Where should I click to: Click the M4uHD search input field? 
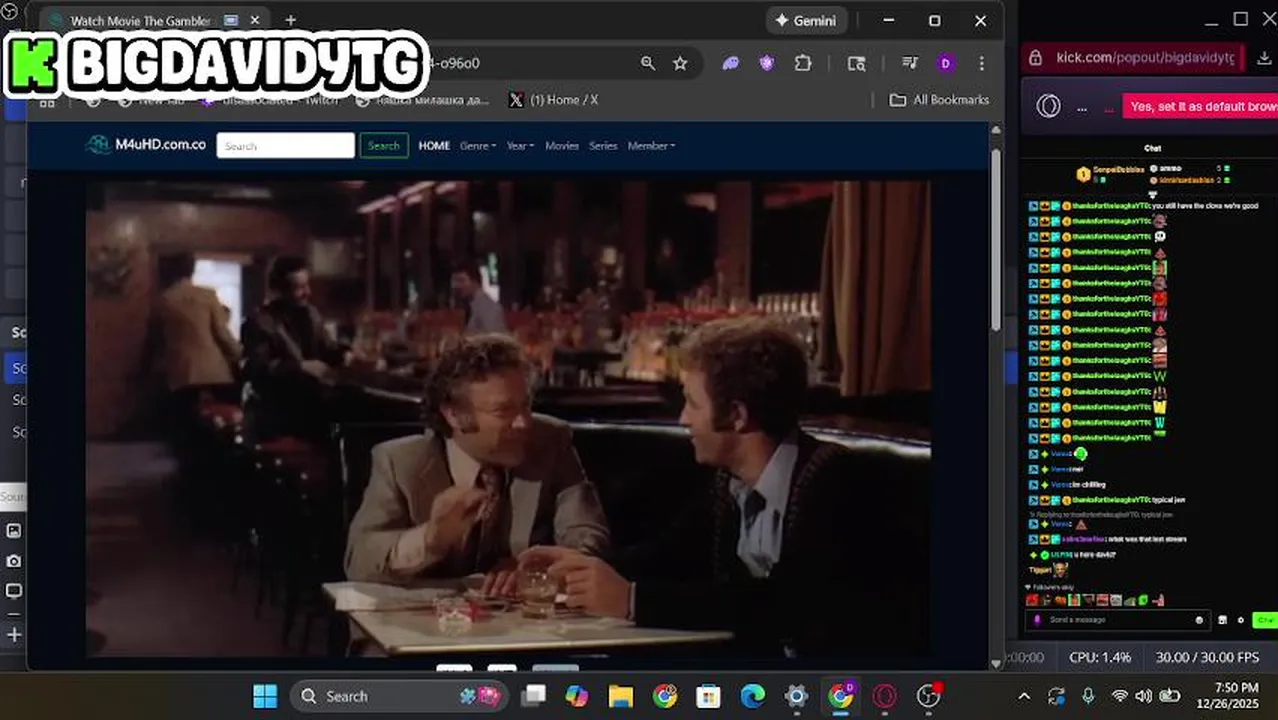tap(286, 145)
